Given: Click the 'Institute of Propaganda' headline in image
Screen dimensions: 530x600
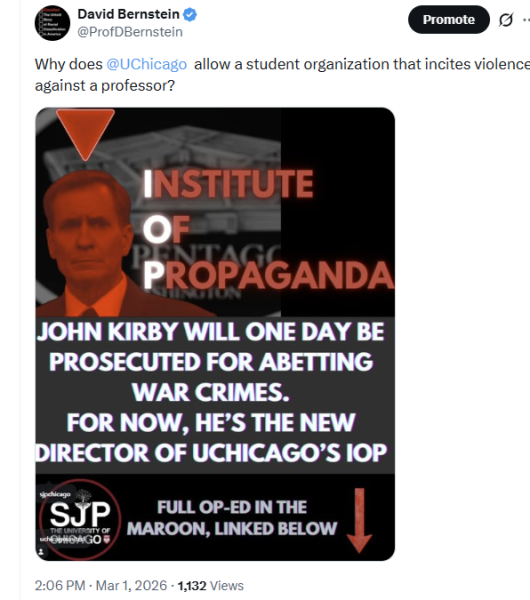Looking at the screenshot, I should (x=268, y=229).
